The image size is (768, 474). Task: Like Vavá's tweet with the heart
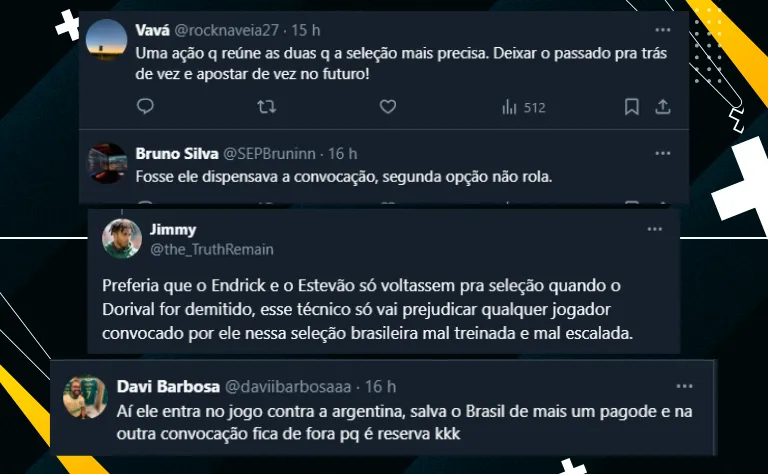pyautogui.click(x=388, y=106)
